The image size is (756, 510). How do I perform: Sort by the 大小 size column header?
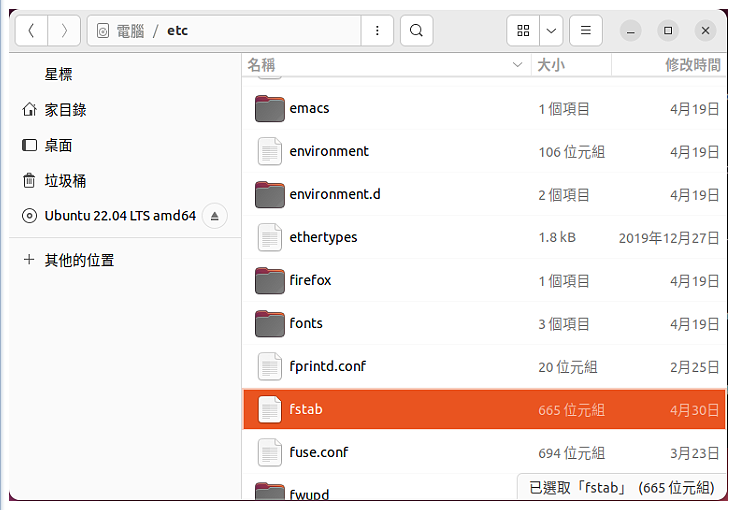point(571,65)
